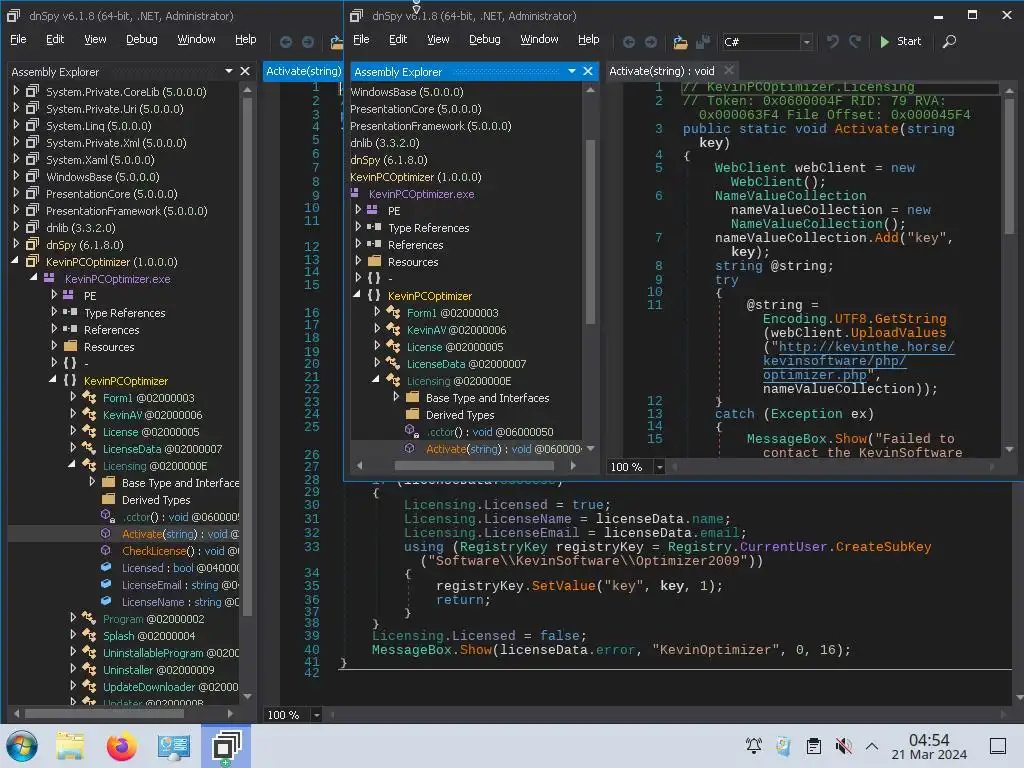Click the Open file folder icon in front toolbar
1024x768 pixels.
[680, 42]
